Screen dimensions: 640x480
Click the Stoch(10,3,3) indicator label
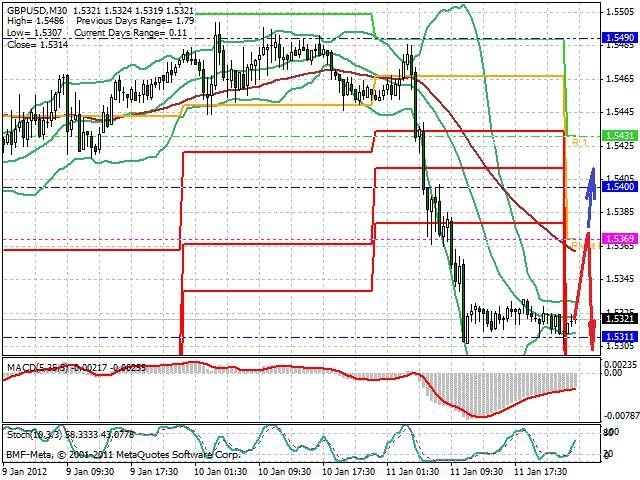[34, 435]
